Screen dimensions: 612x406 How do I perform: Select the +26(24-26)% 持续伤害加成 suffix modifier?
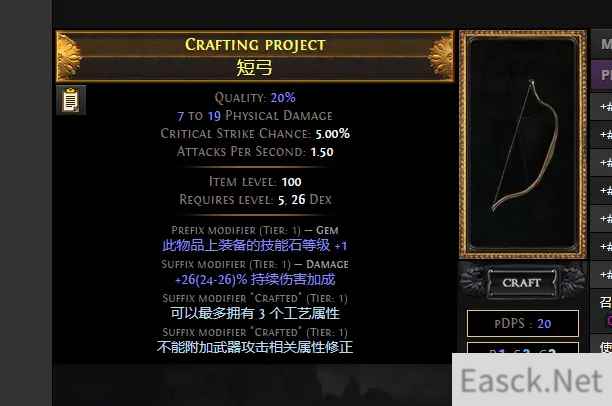[x=255, y=280]
